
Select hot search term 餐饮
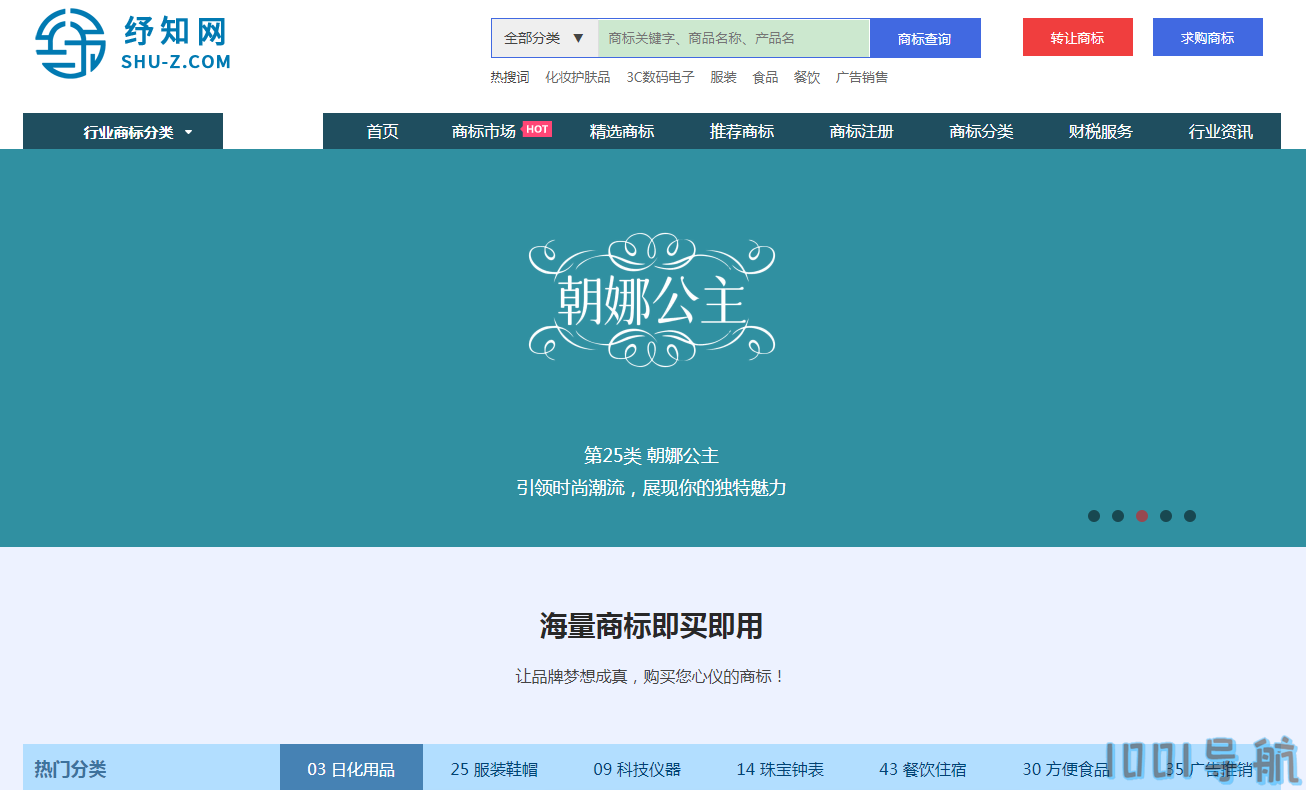pyautogui.click(x=807, y=77)
